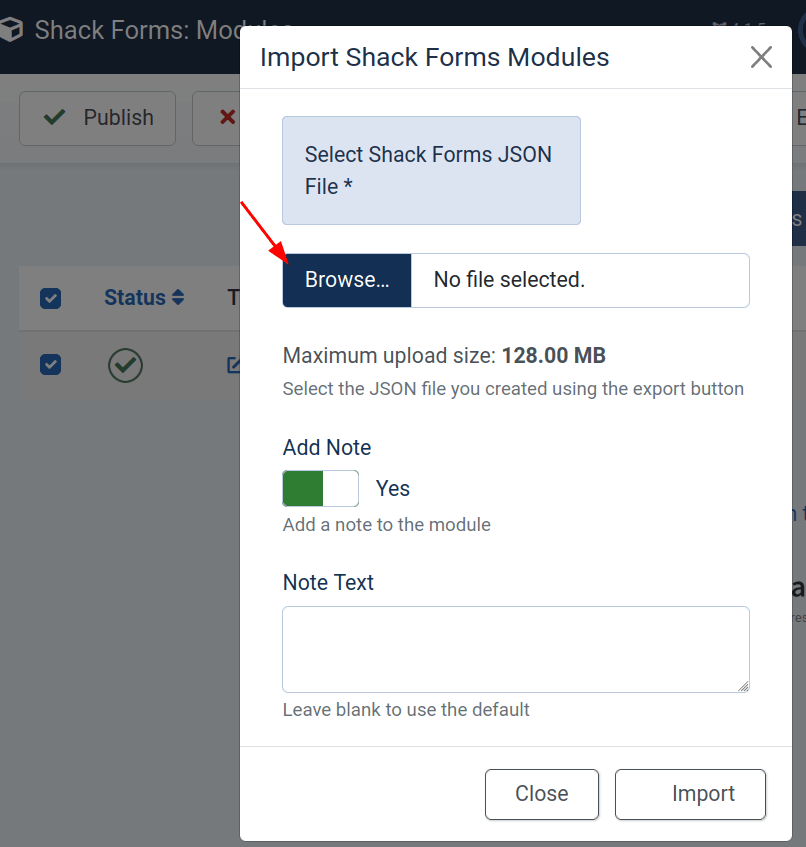
Task: Click the Close button in dialog footer
Action: pyautogui.click(x=542, y=794)
